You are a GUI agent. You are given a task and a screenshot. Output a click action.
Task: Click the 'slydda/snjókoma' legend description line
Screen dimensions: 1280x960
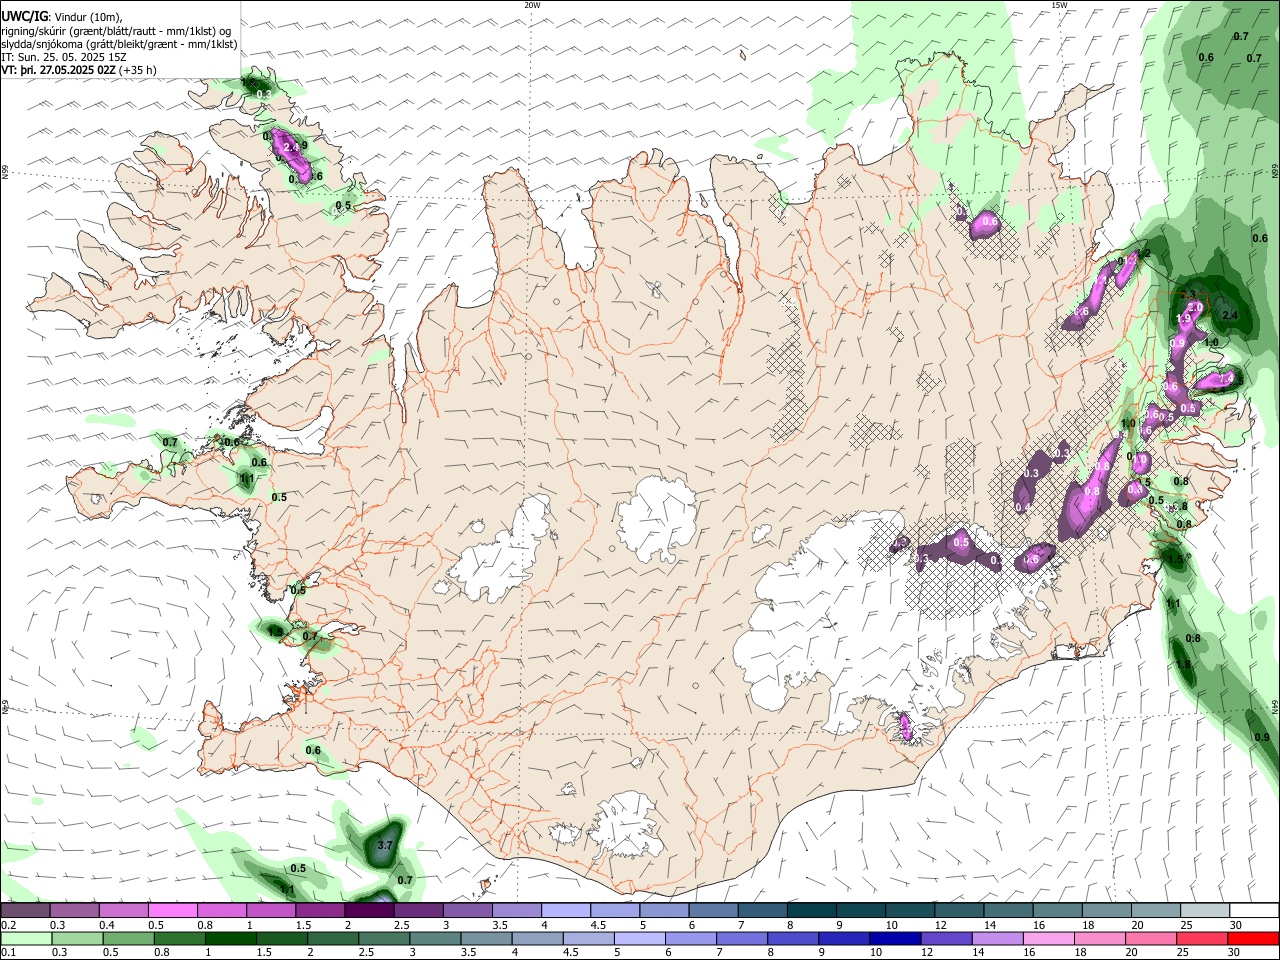(119, 44)
